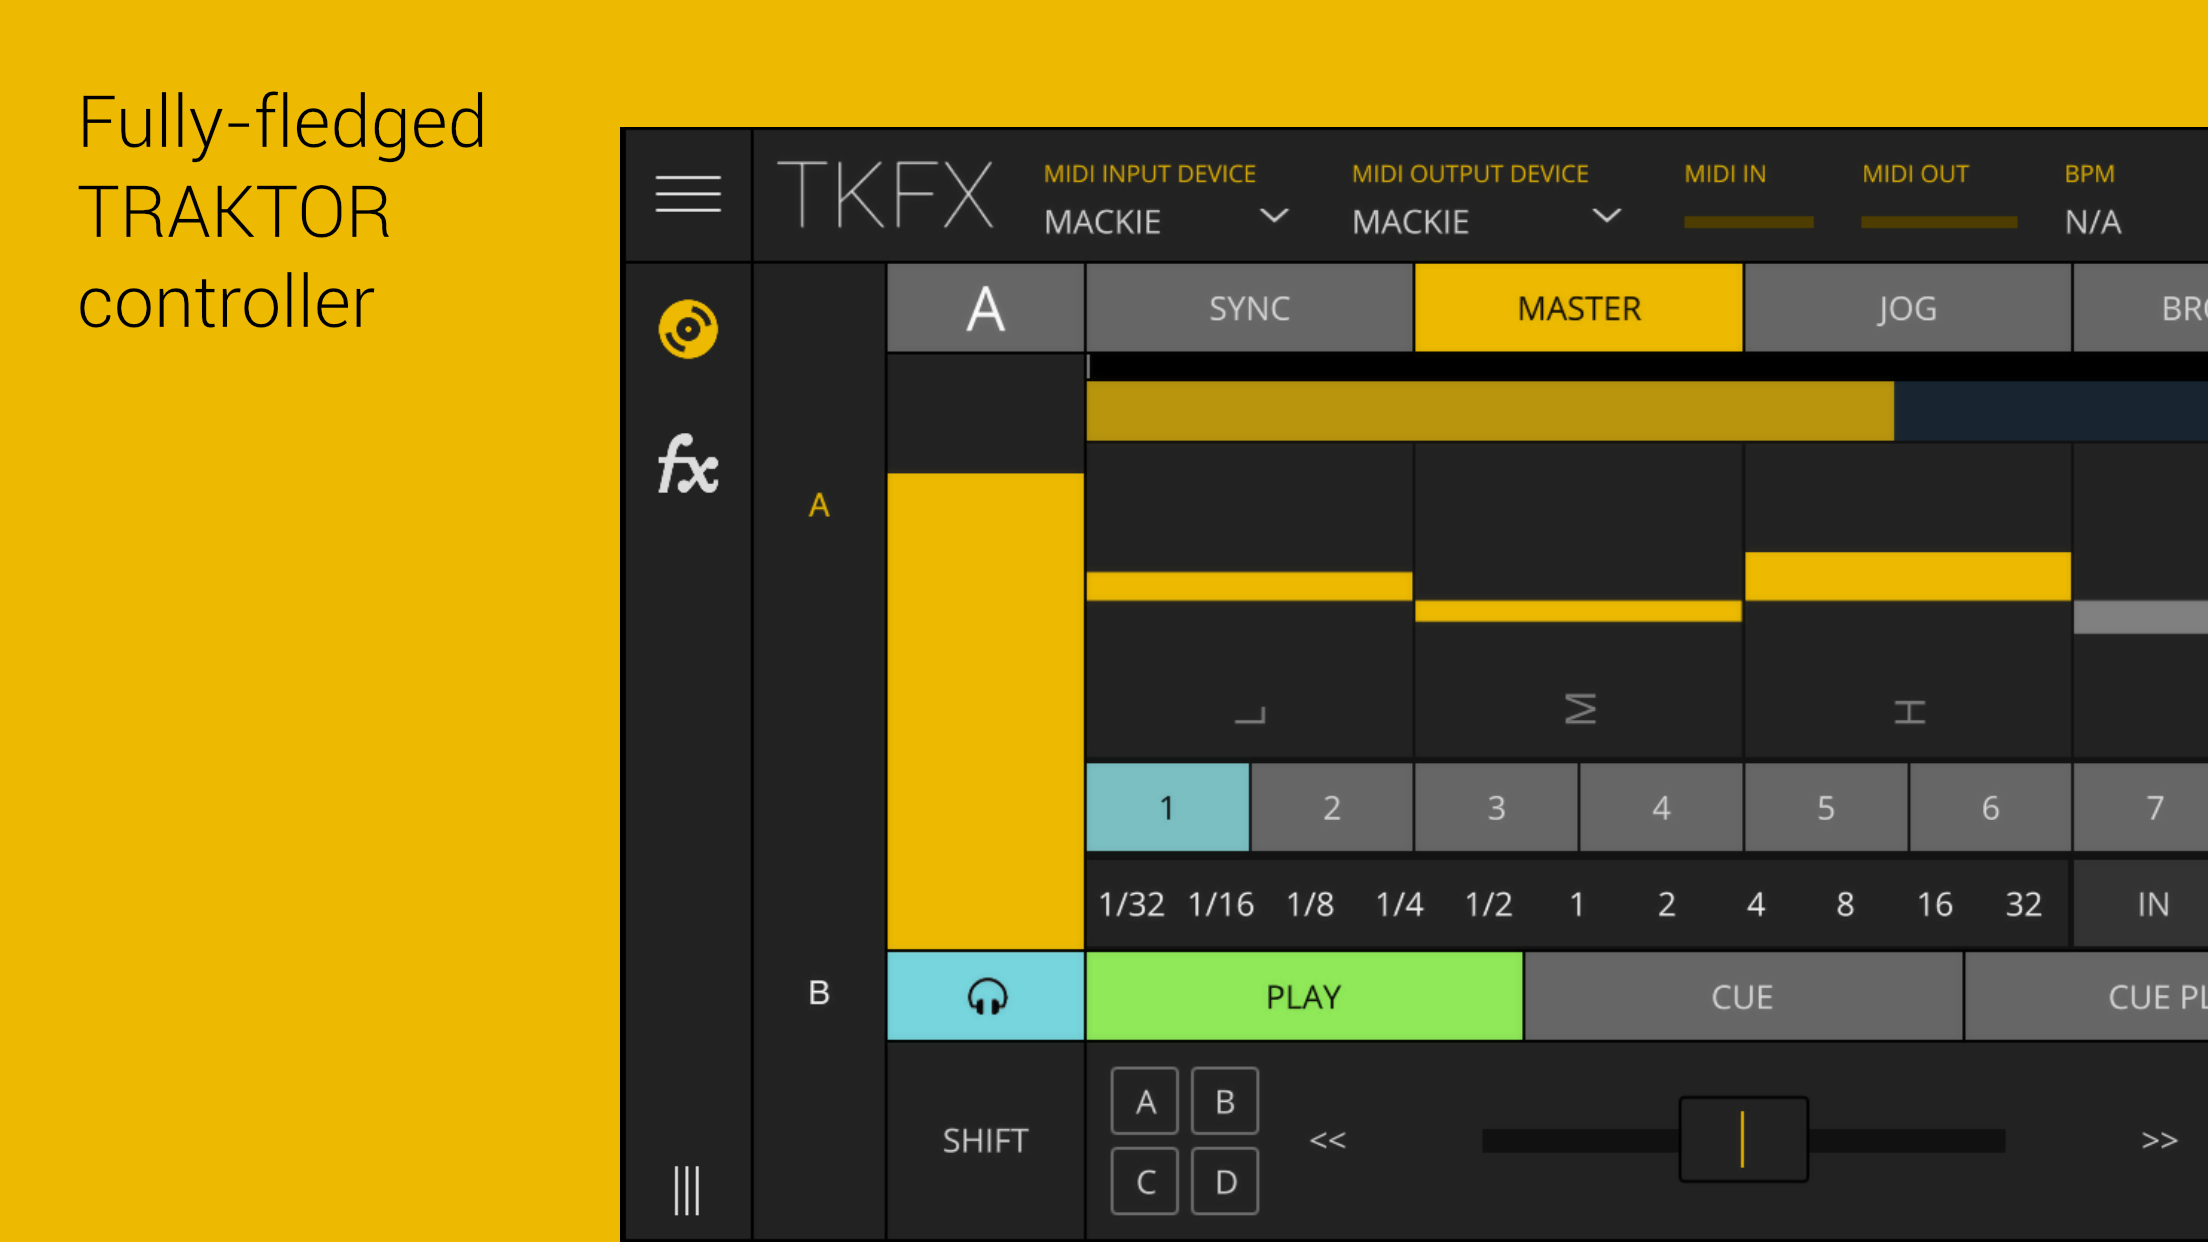Open the mixer faders icon in sidebar
Image resolution: width=2208 pixels, height=1242 pixels.
[x=687, y=1190]
